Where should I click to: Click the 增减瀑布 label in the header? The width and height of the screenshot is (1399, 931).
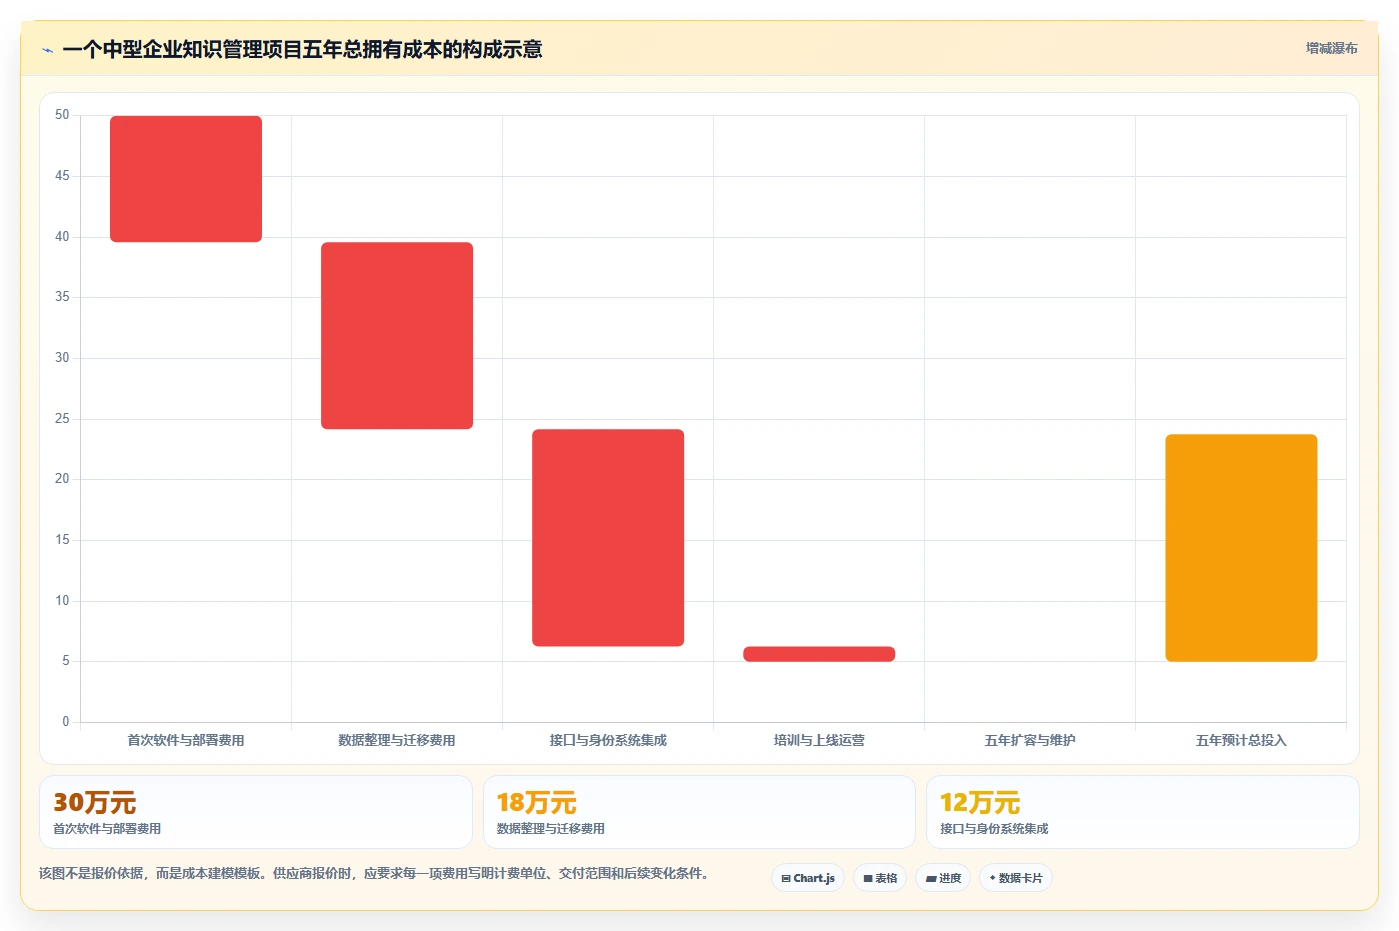click(x=1331, y=48)
